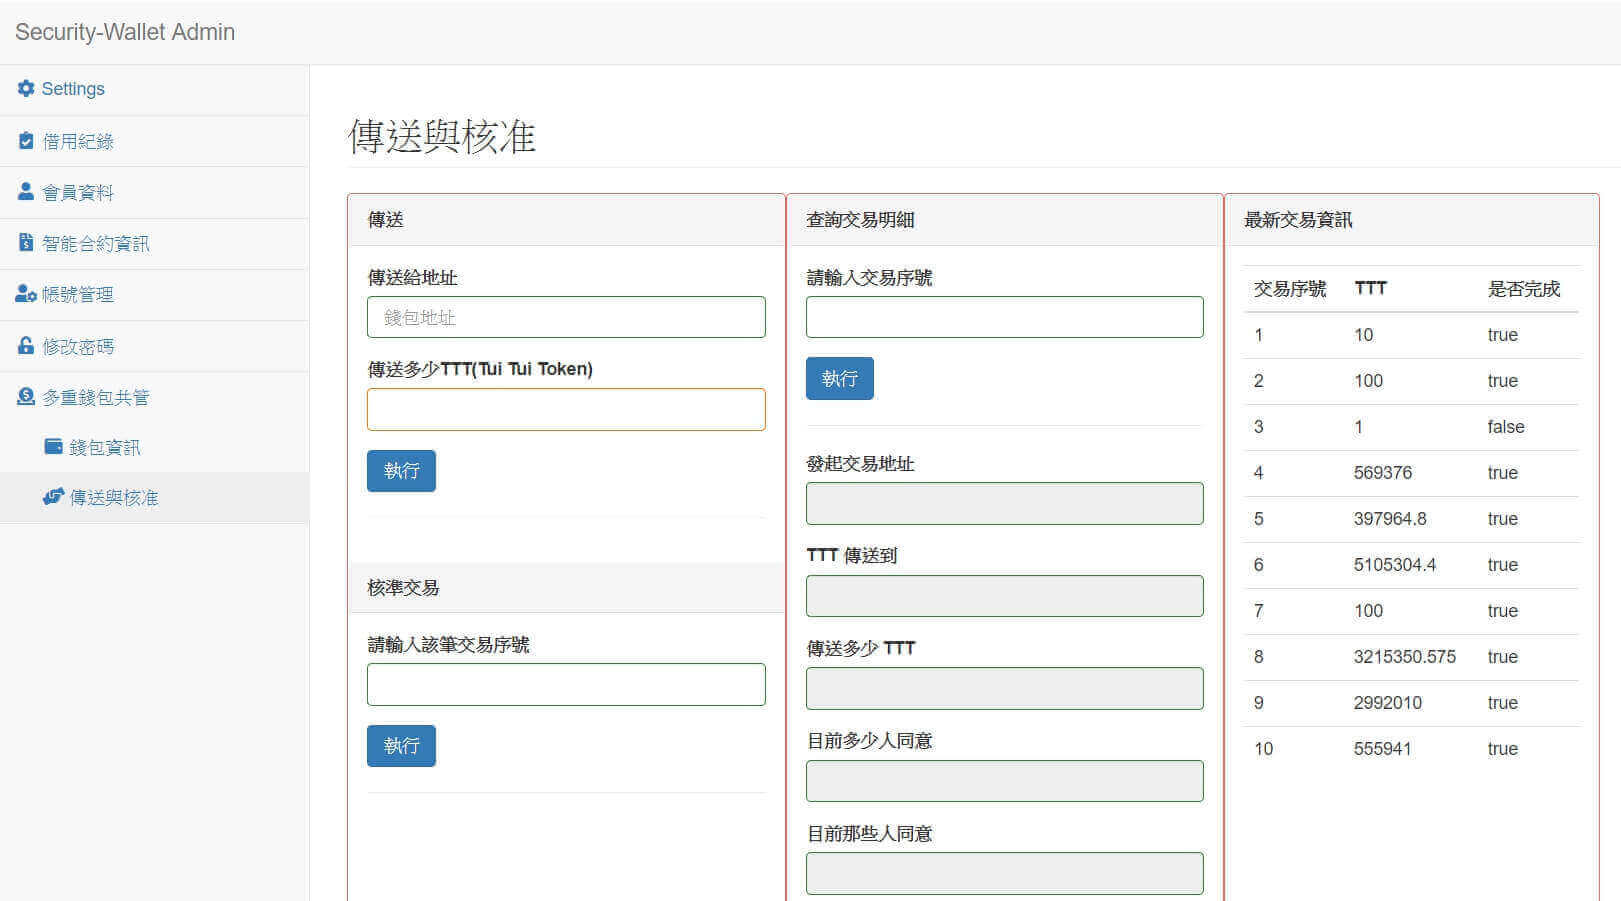Click the 修改密碼 unlock icon
The image size is (1621, 901).
click(x=26, y=346)
